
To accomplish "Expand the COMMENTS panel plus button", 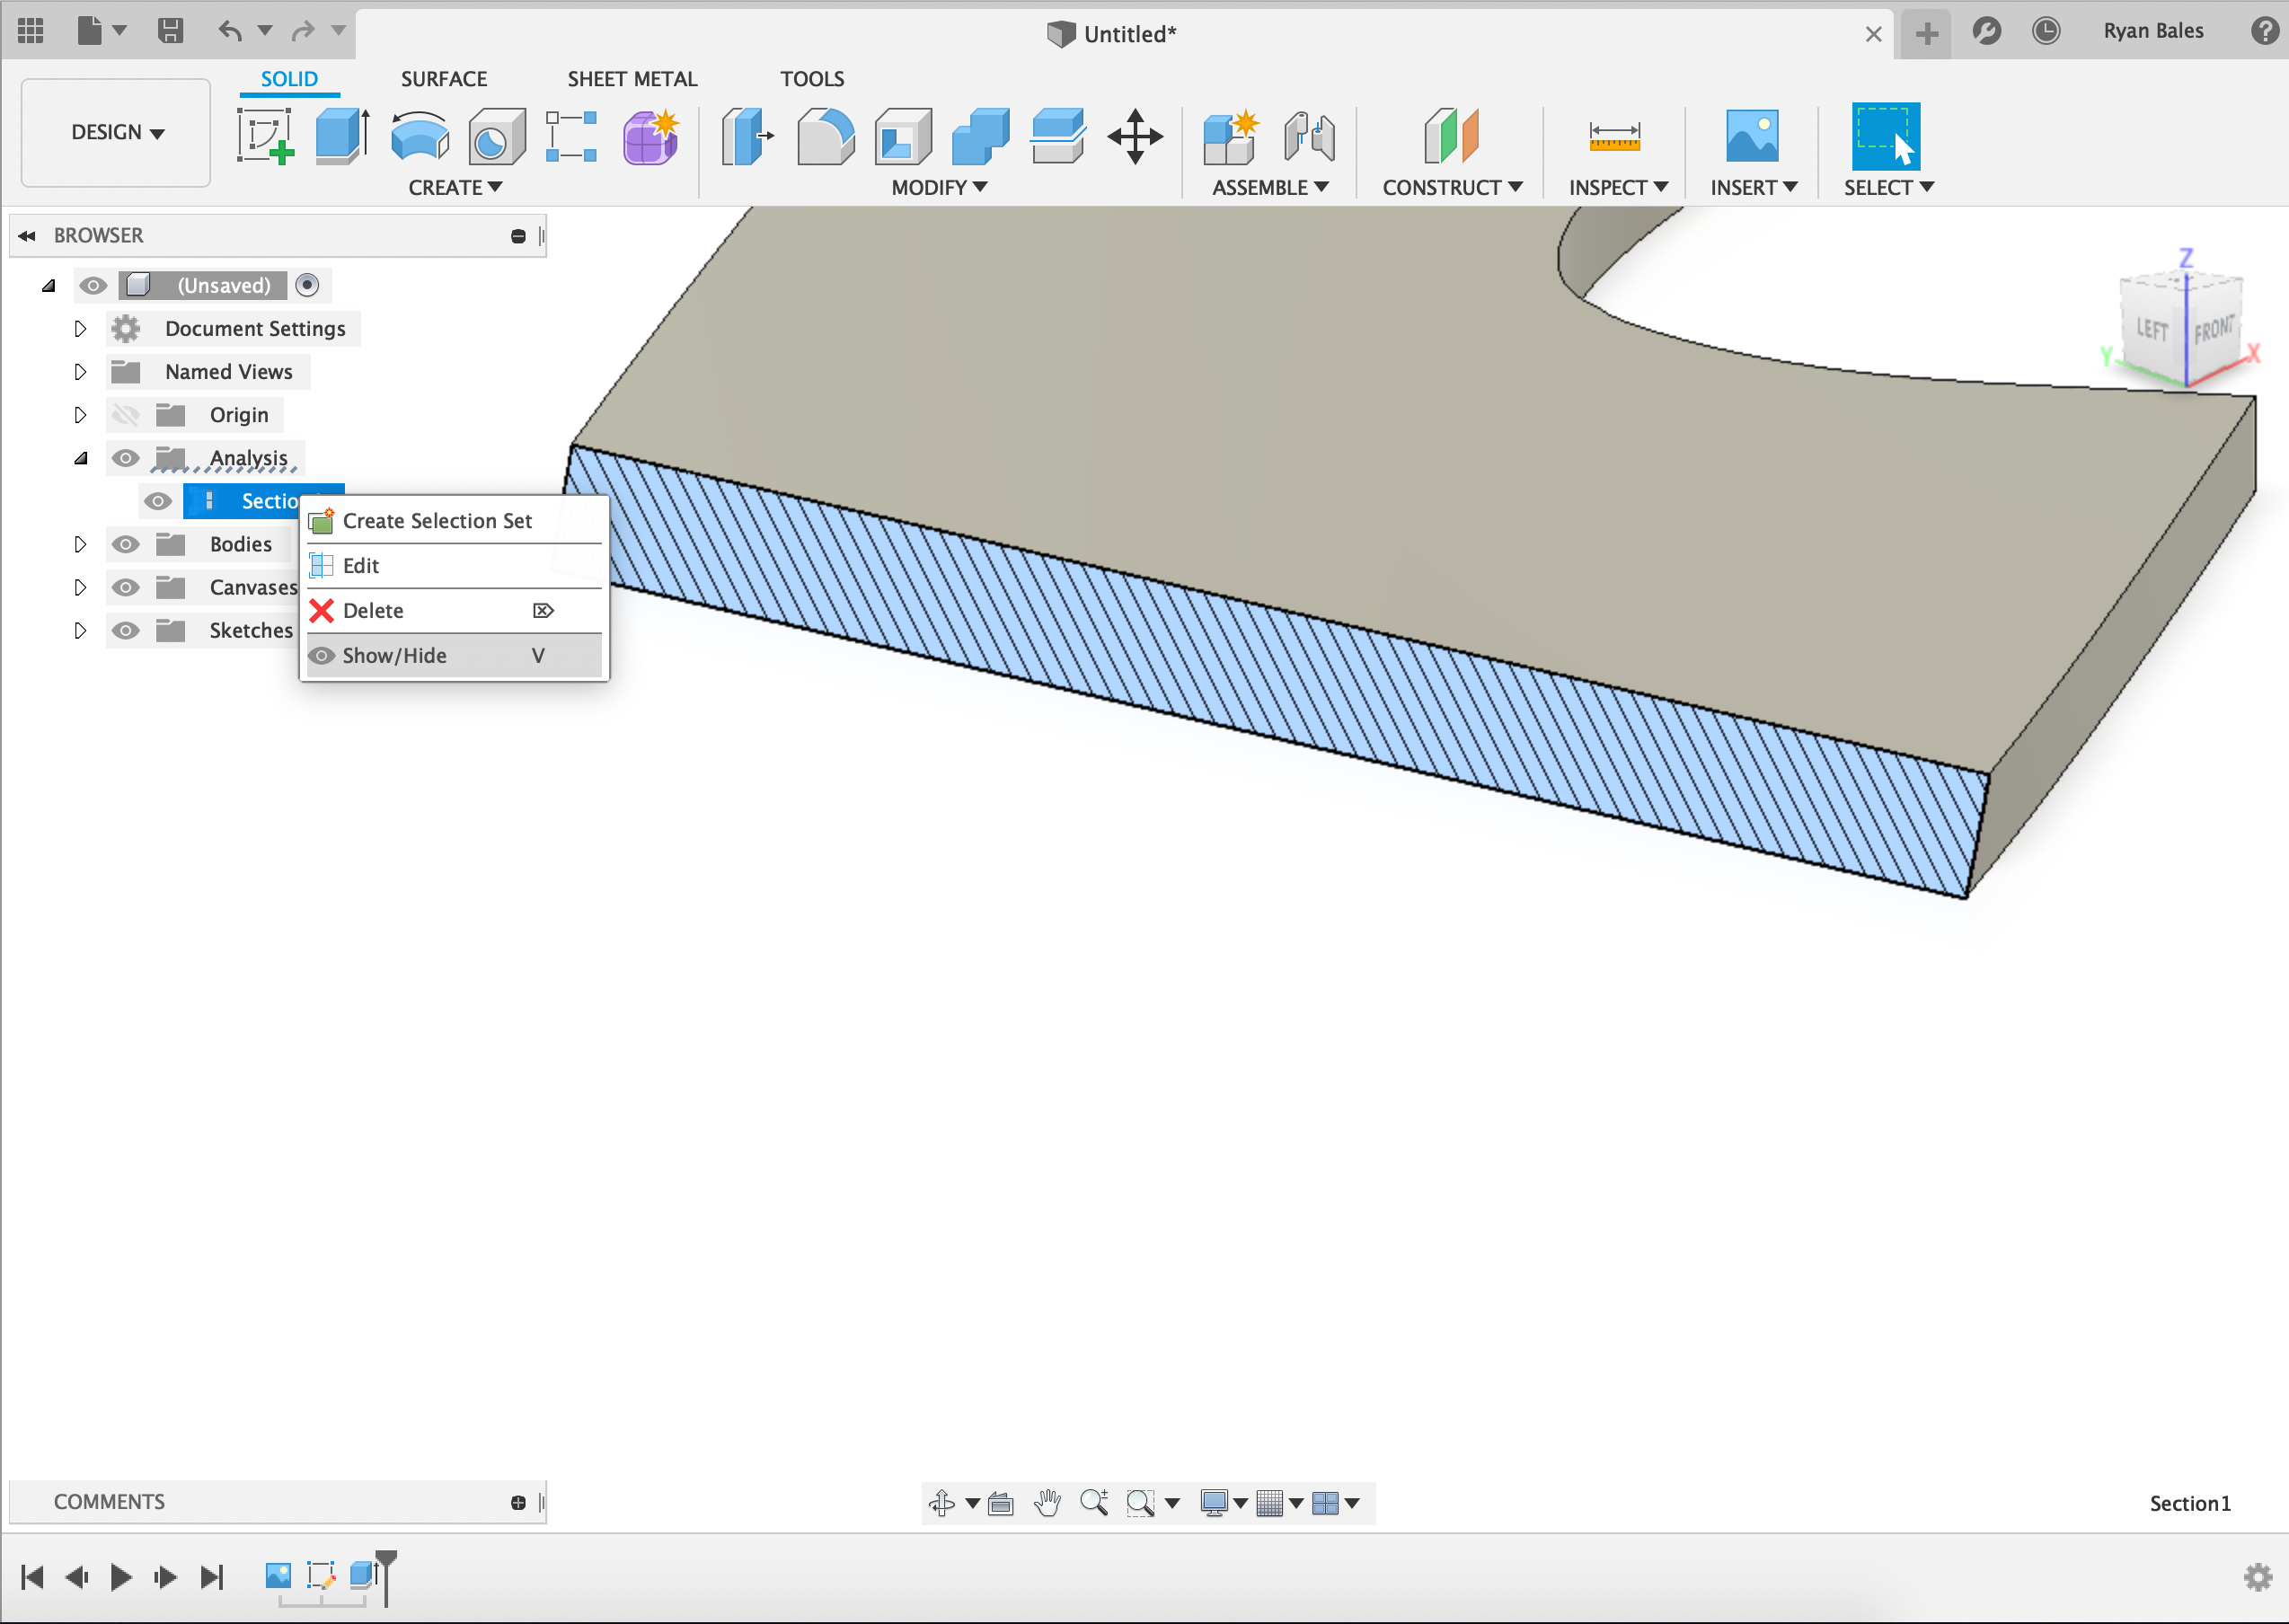I will pos(518,1502).
